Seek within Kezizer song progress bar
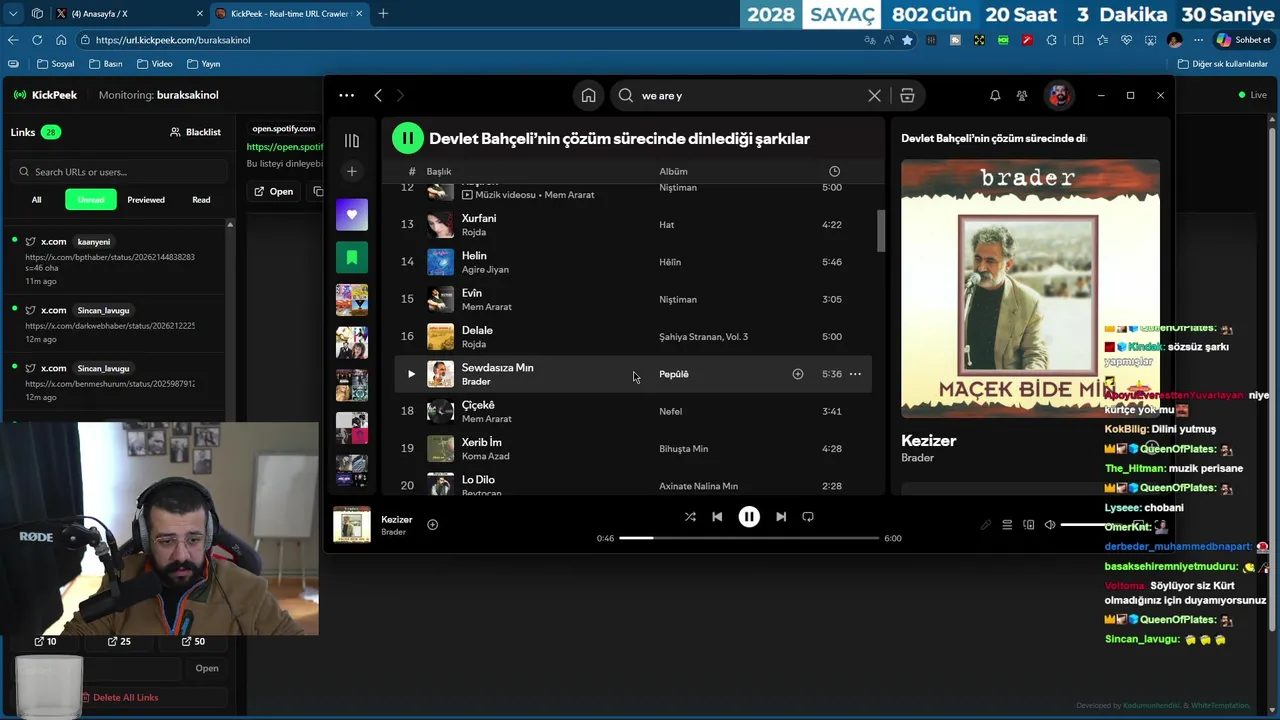The width and height of the screenshot is (1280, 720). pyautogui.click(x=749, y=538)
